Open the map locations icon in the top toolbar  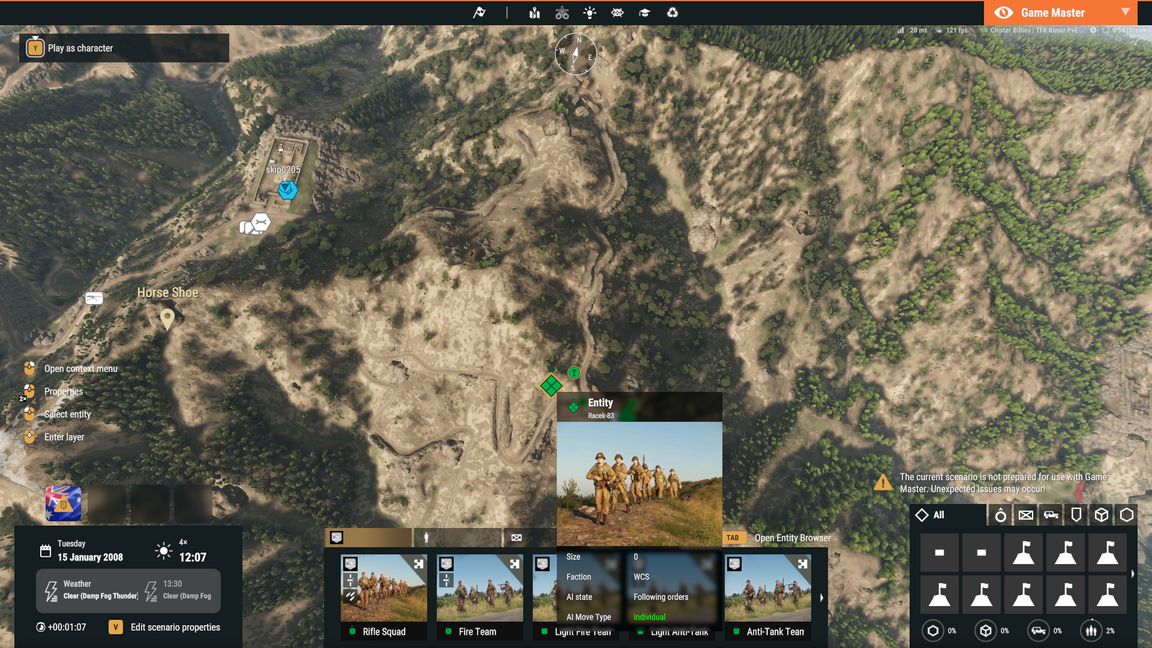tap(534, 12)
